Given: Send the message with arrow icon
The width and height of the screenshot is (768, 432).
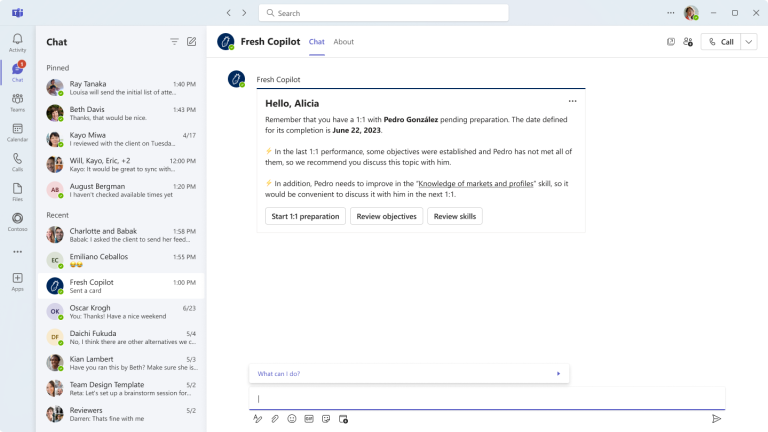Looking at the screenshot, I should click(716, 419).
